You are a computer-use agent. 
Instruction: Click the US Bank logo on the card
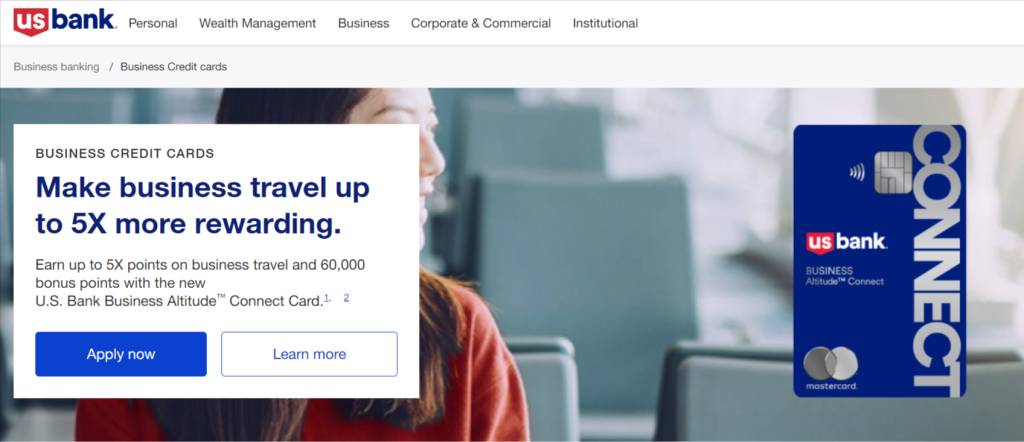coord(846,243)
